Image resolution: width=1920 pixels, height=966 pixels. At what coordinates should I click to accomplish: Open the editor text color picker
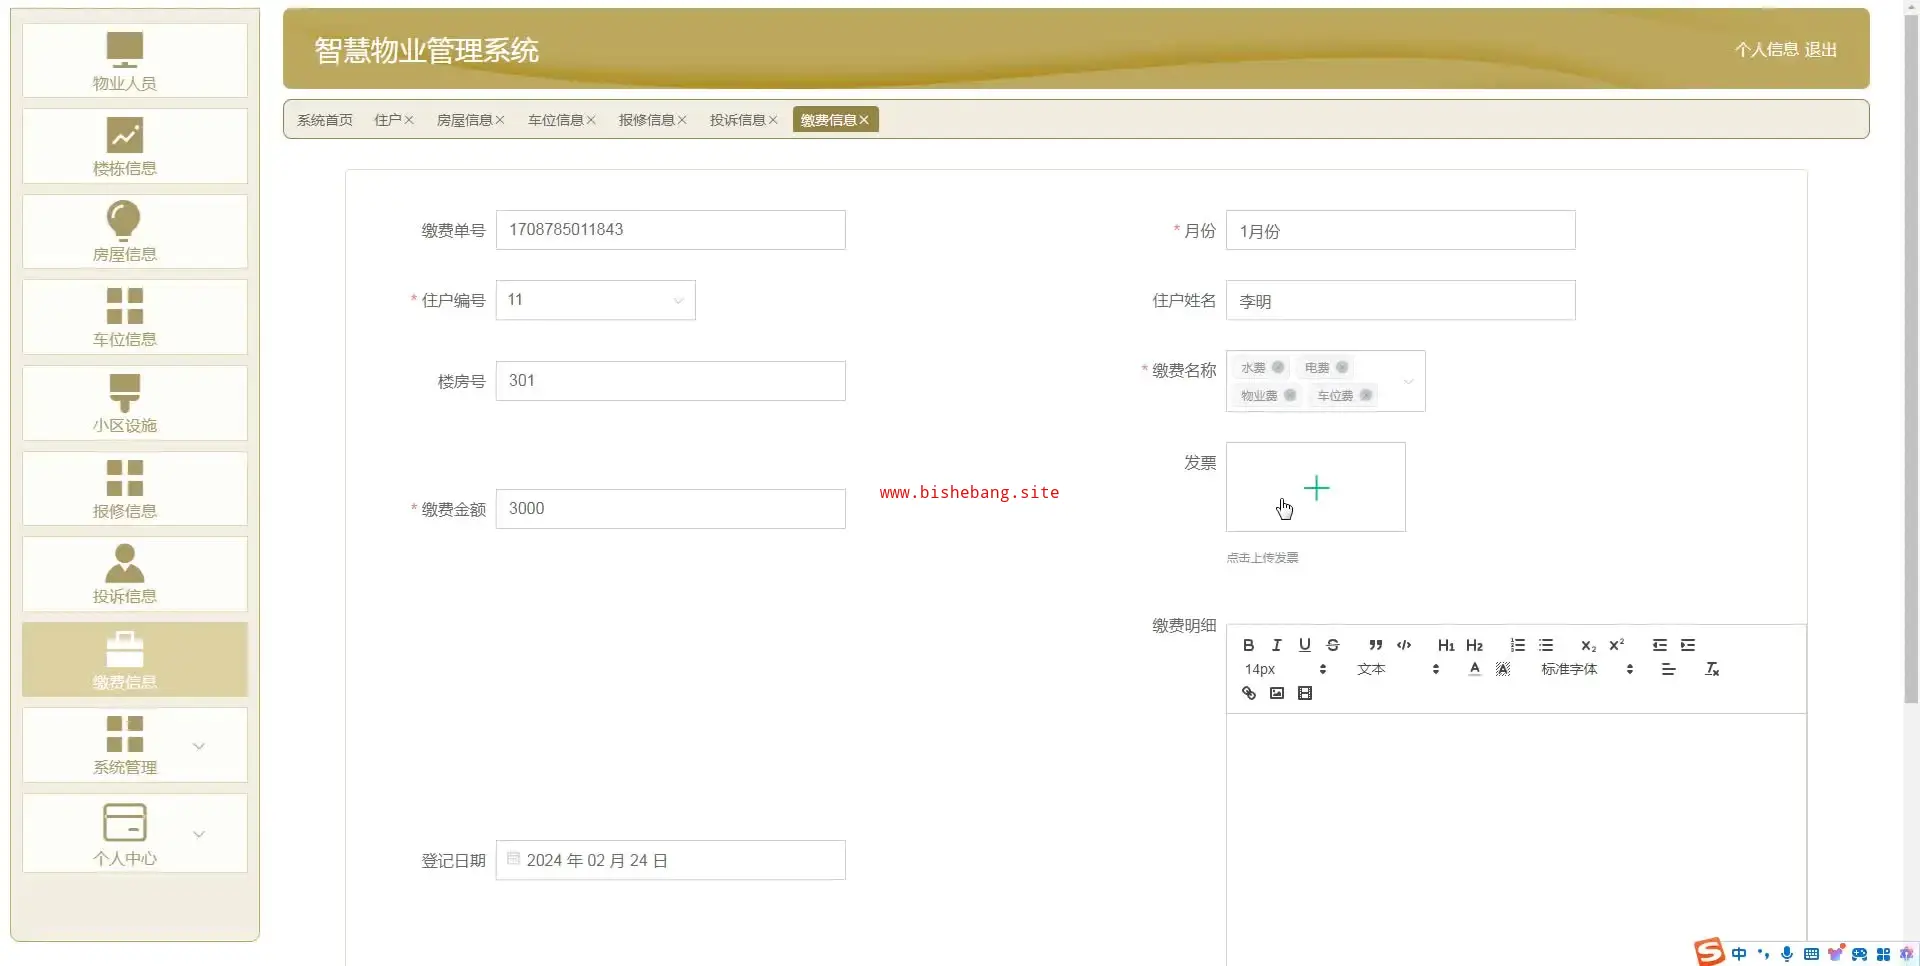pyautogui.click(x=1474, y=669)
